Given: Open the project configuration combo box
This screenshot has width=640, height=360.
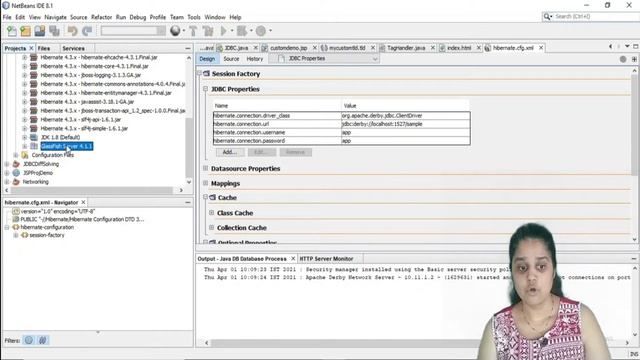Looking at the screenshot, I should coord(133,31).
